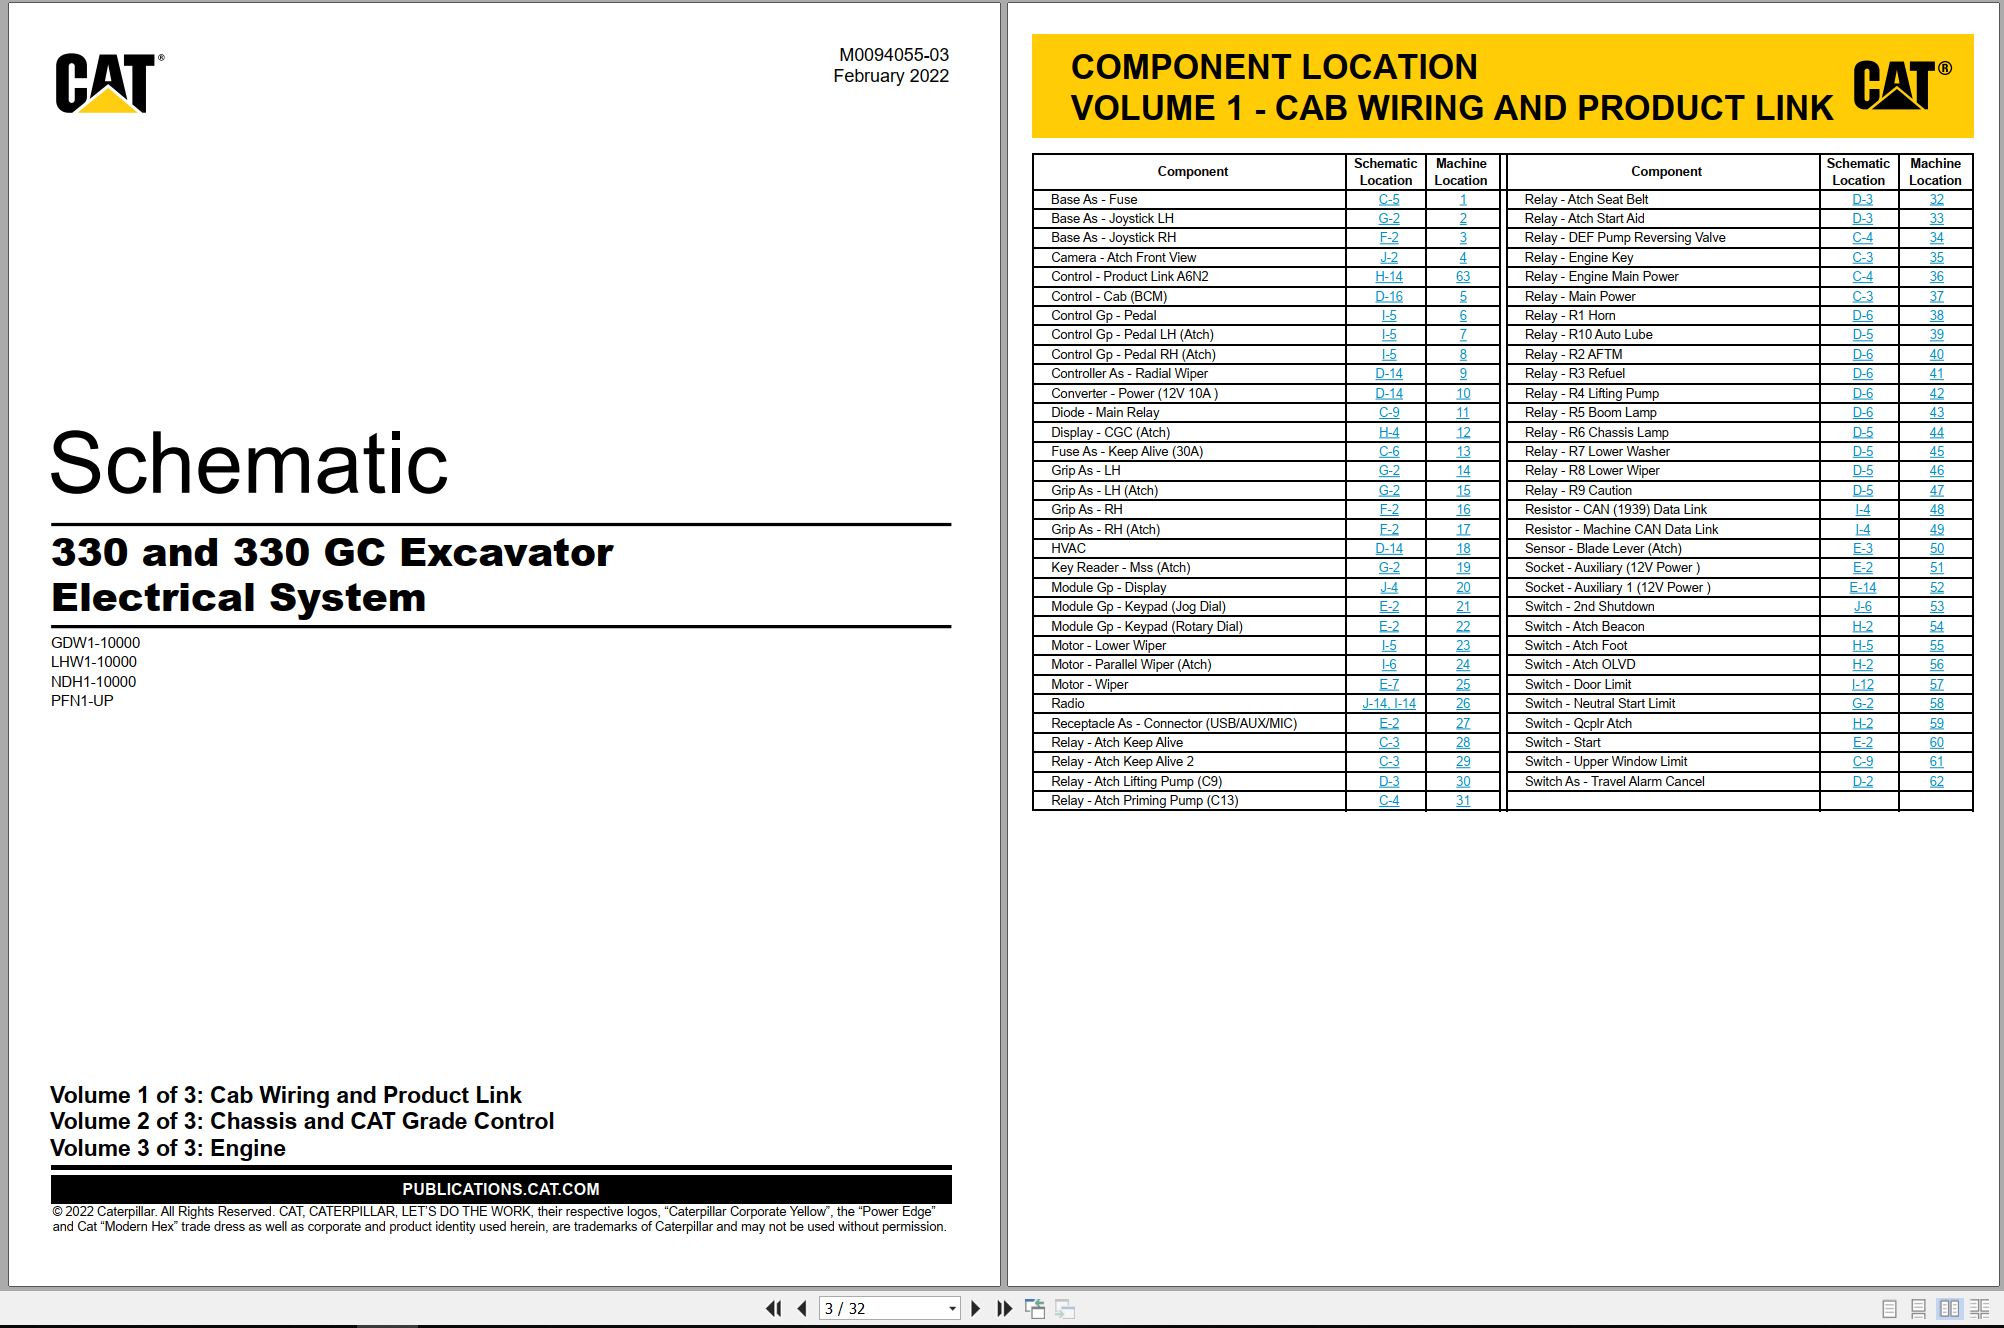This screenshot has width=2004, height=1328.
Task: Open schematic location J-2 for Camera - Atch Front View
Action: tap(1388, 258)
